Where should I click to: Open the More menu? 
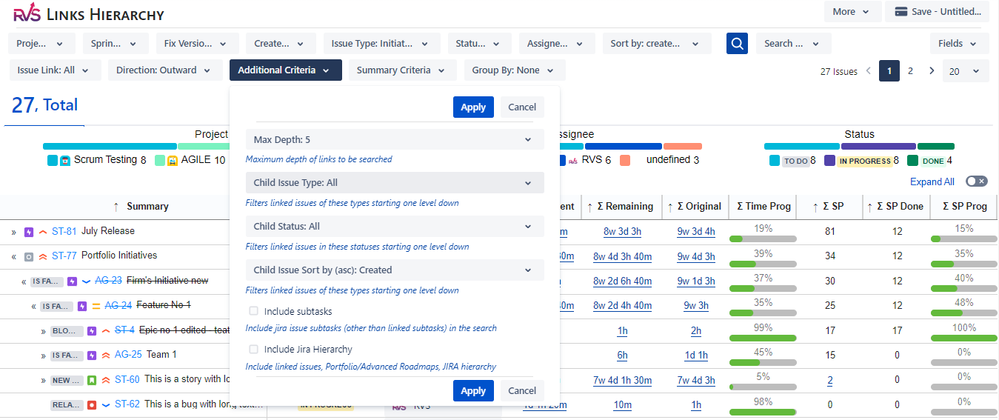coord(852,11)
